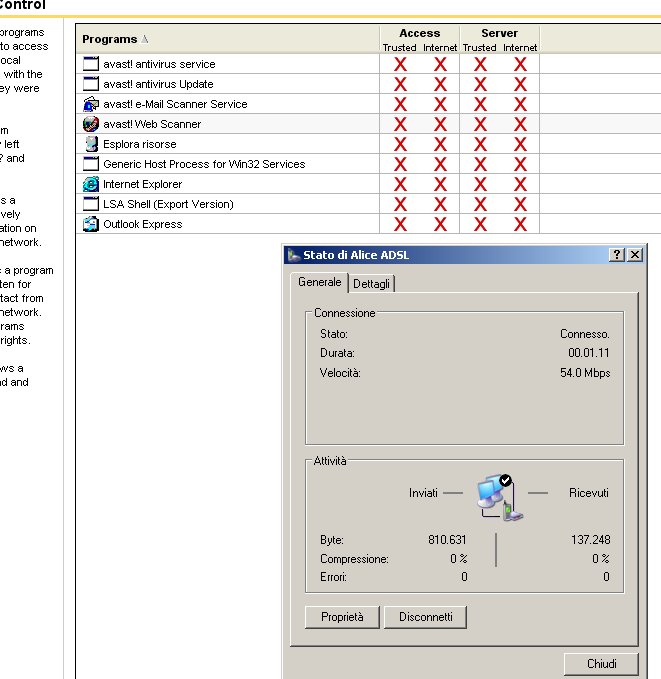Switch to the Generale tab
Viewport: 661px width, 679px height.
[x=320, y=282]
